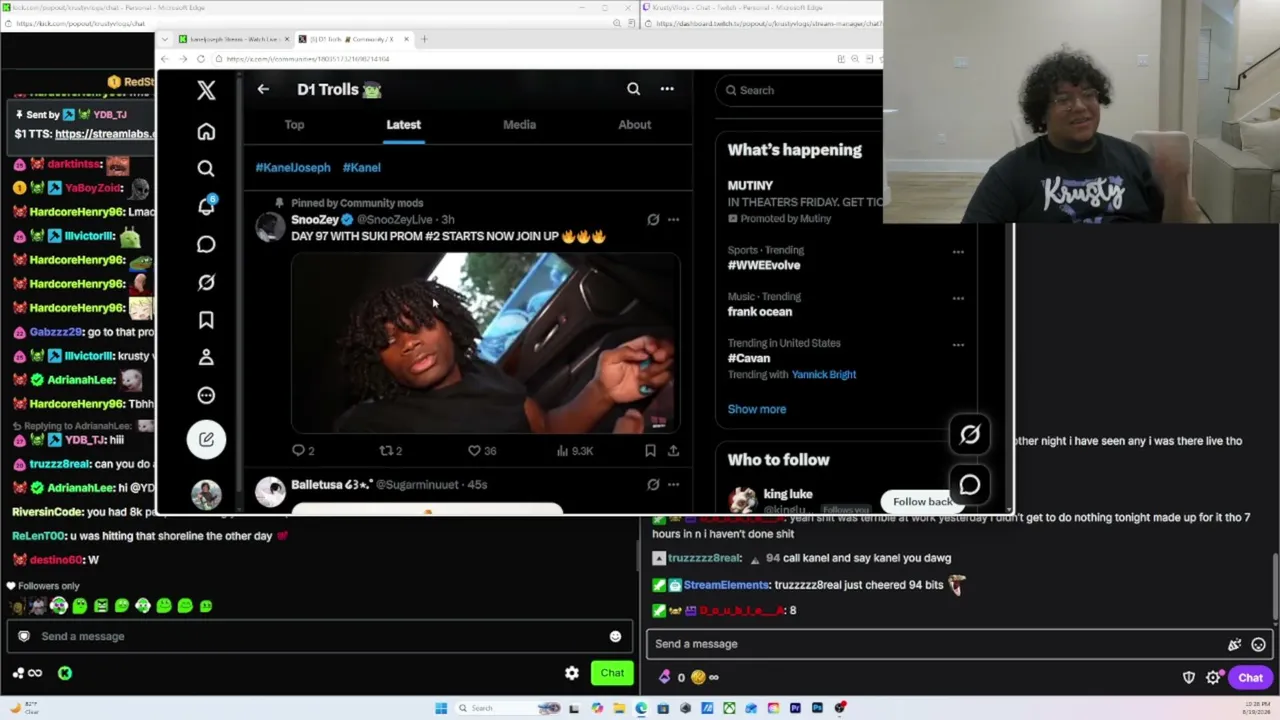Reload the X page in Edge

[x=200, y=59]
